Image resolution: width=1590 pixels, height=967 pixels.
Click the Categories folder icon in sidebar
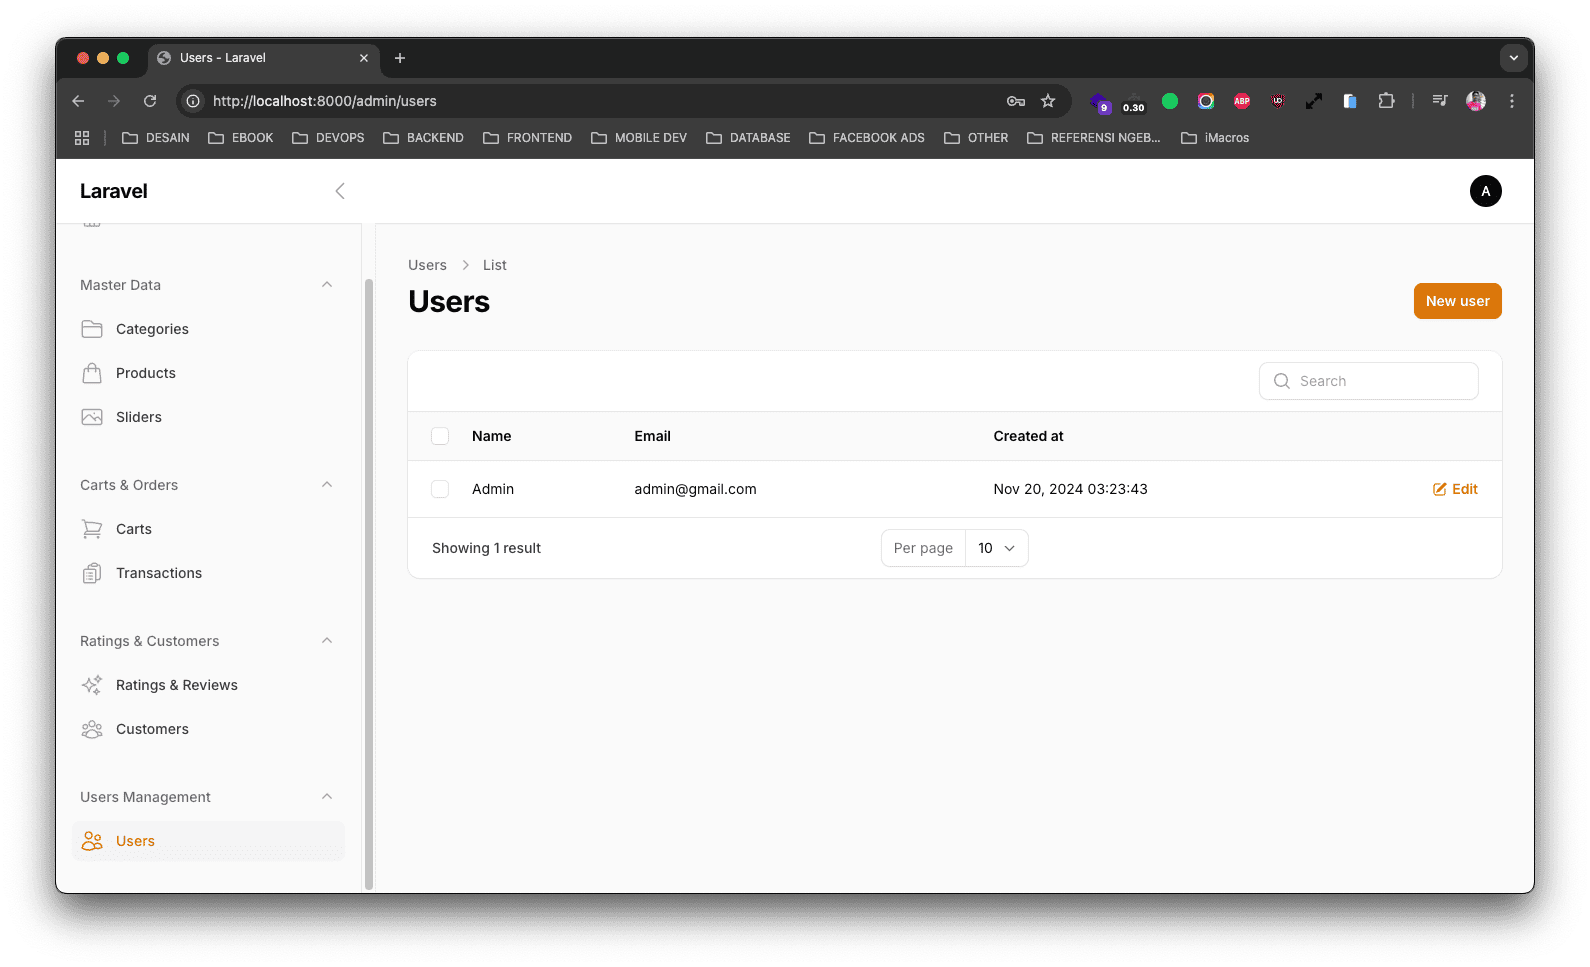coord(92,329)
